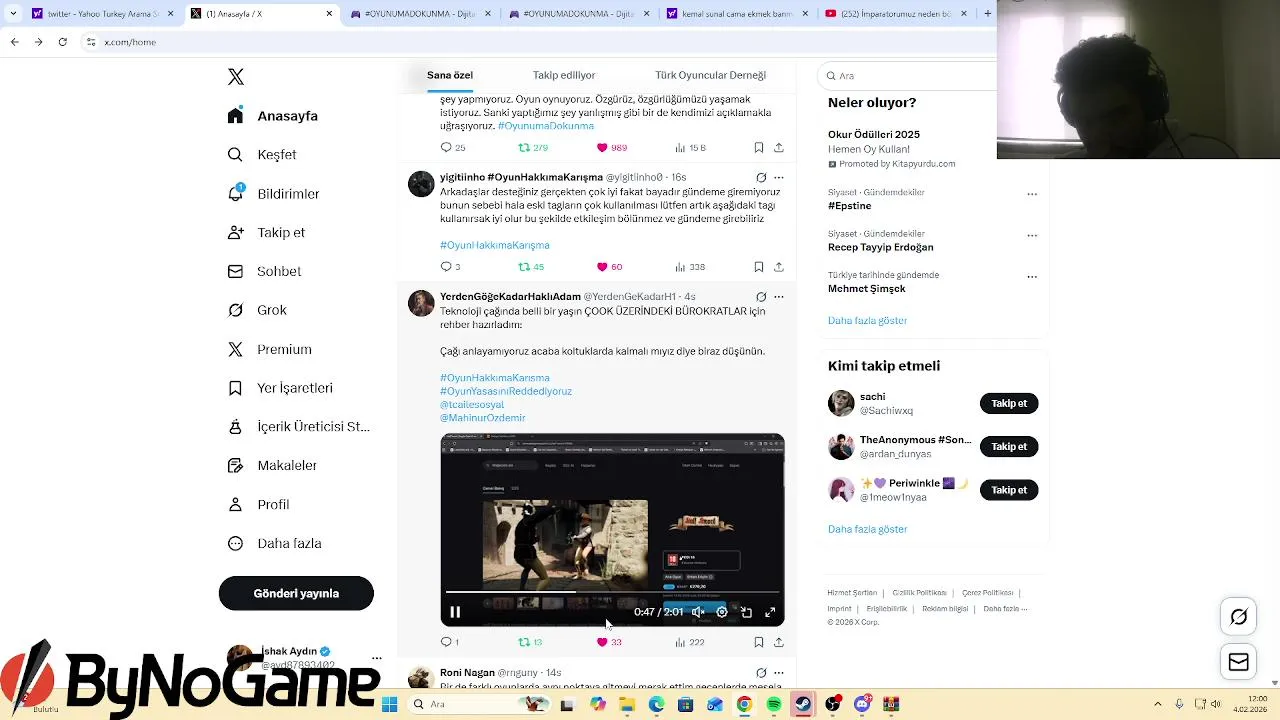Enter video fullscreen
The image size is (1280, 720).
(770, 612)
